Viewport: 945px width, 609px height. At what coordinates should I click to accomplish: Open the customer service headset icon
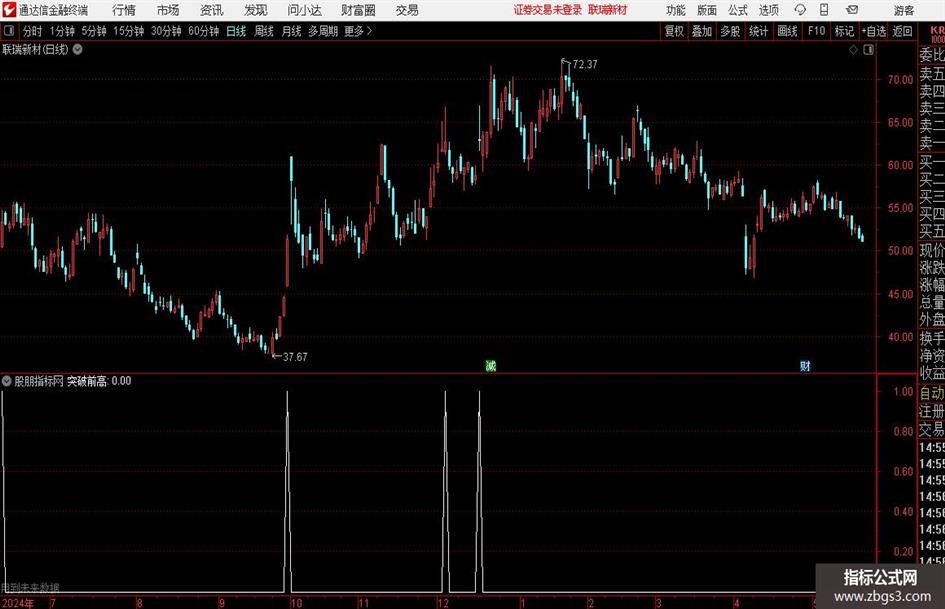tap(800, 10)
